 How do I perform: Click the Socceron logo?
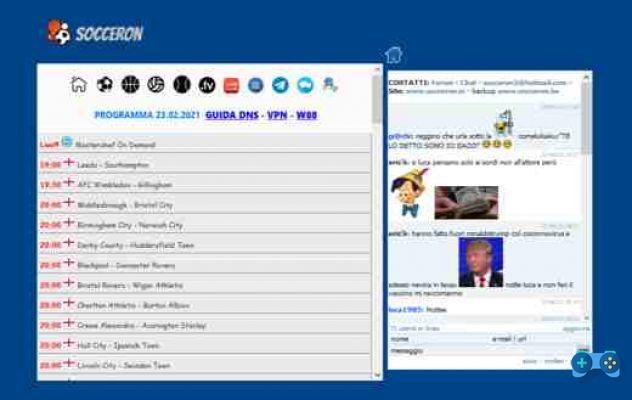click(96, 33)
